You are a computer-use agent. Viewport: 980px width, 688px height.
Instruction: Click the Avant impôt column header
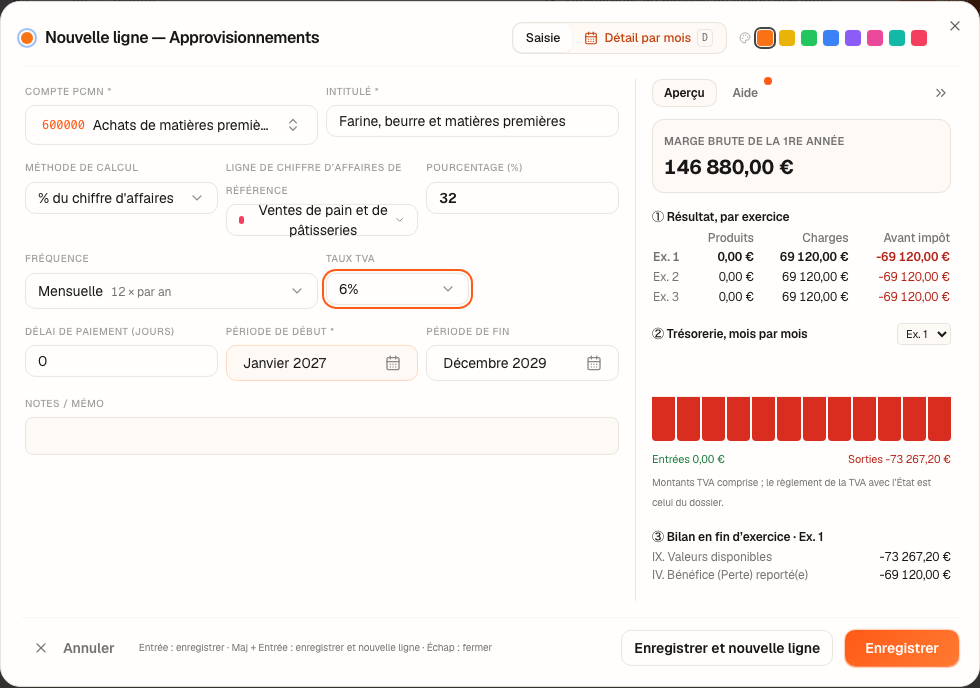(x=916, y=237)
